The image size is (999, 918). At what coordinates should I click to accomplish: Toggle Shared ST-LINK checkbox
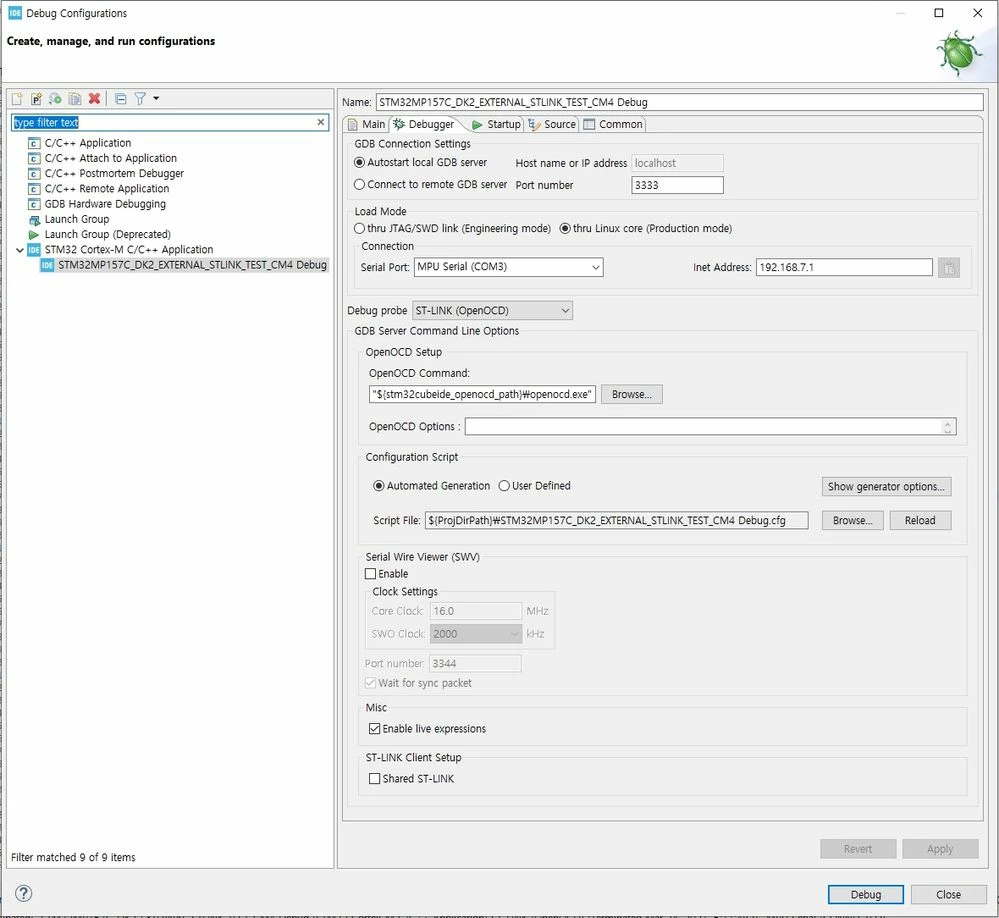click(x=375, y=779)
